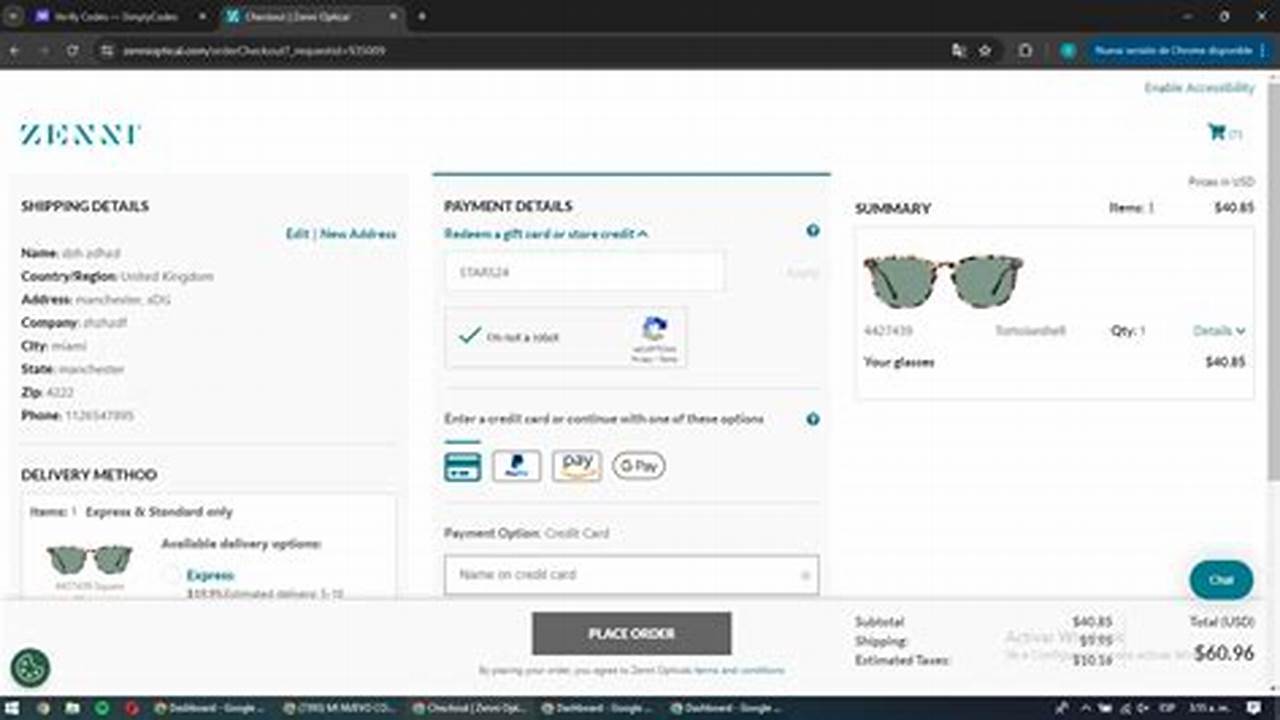
Task: Expand the Chrome profile menu
Action: [1070, 49]
